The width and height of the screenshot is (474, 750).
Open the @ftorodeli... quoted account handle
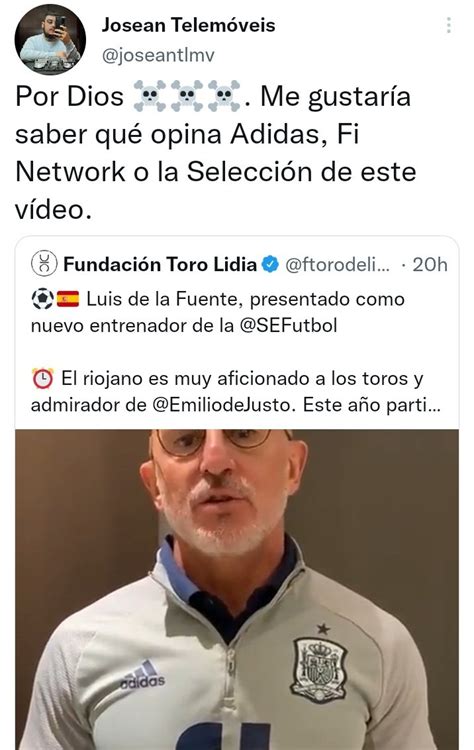tap(337, 264)
